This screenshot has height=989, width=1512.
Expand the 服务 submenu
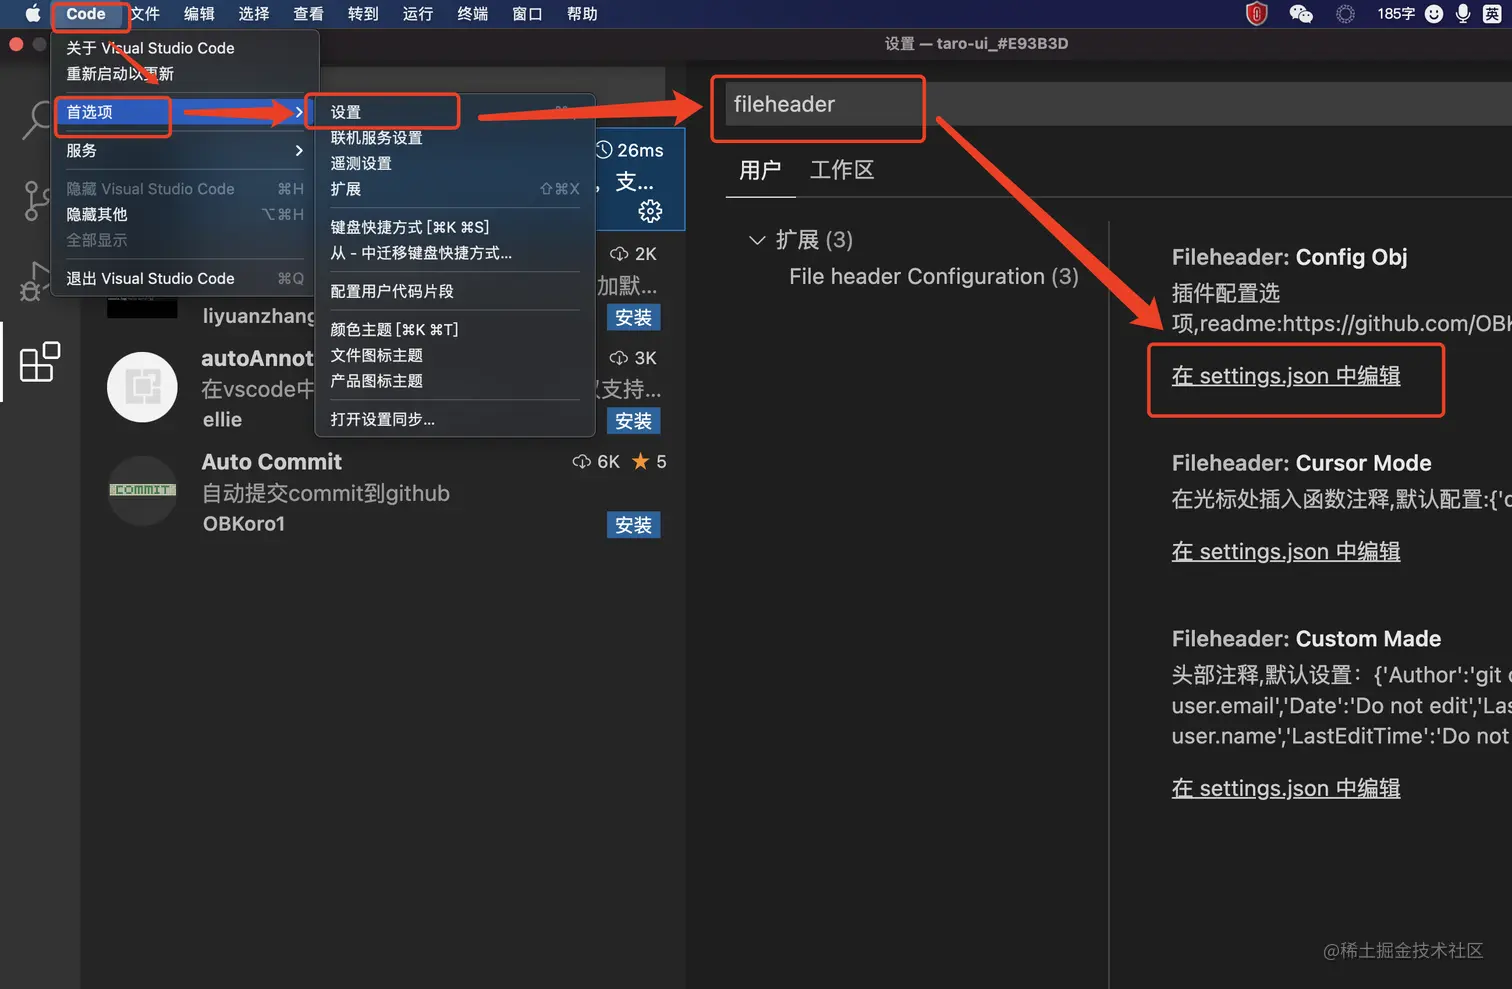[x=185, y=151]
